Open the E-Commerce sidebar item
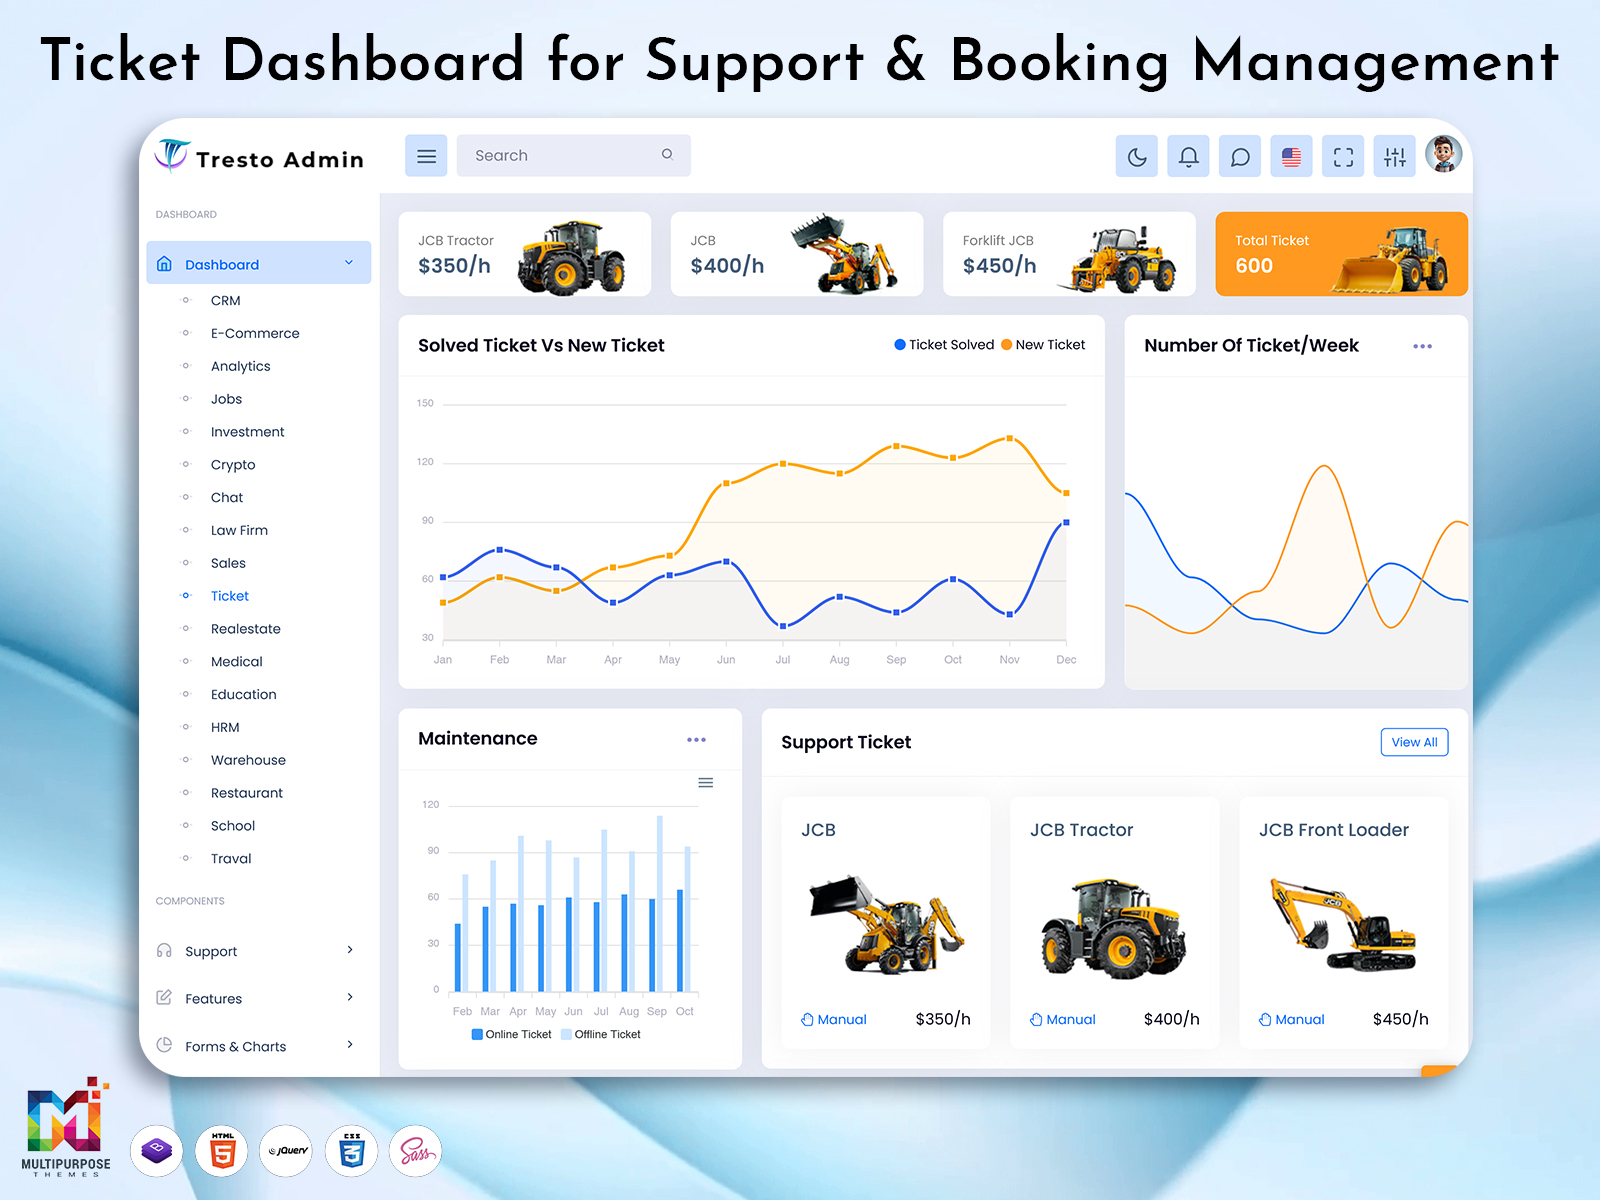 (255, 333)
